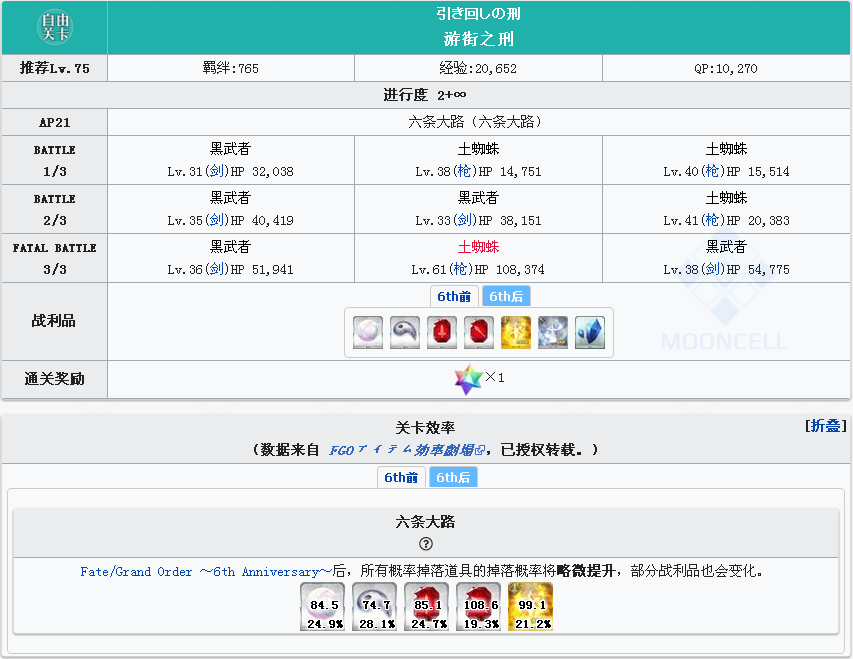Click the silver card icon in loot row
The width and height of the screenshot is (853, 659).
(x=553, y=332)
